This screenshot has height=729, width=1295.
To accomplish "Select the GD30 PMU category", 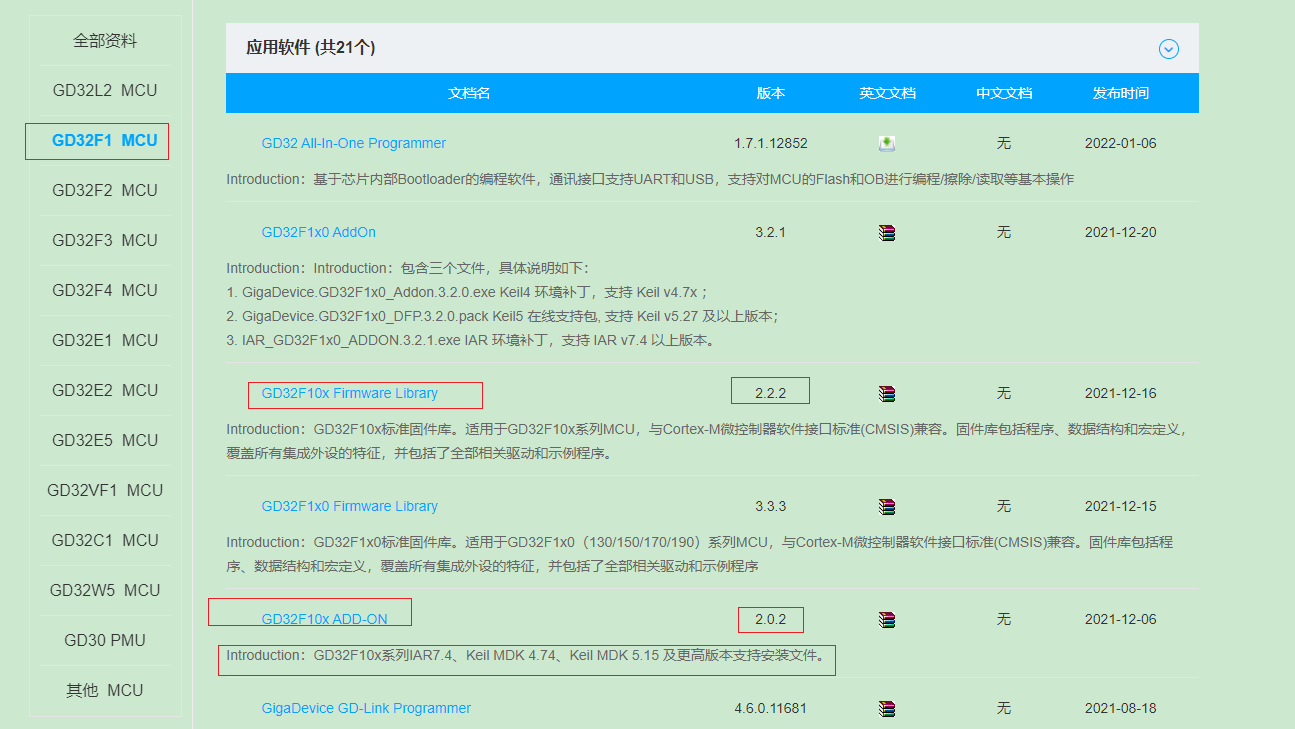I will point(103,640).
